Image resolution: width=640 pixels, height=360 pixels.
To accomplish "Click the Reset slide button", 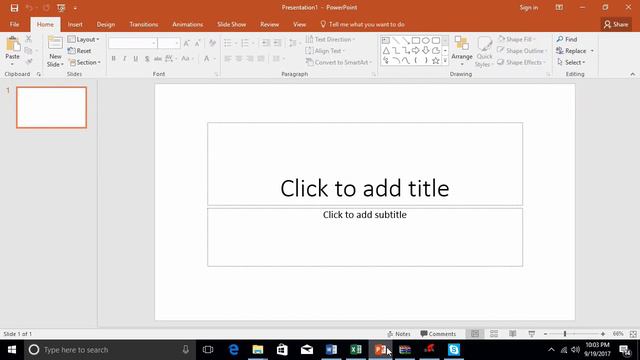I will [x=80, y=51].
